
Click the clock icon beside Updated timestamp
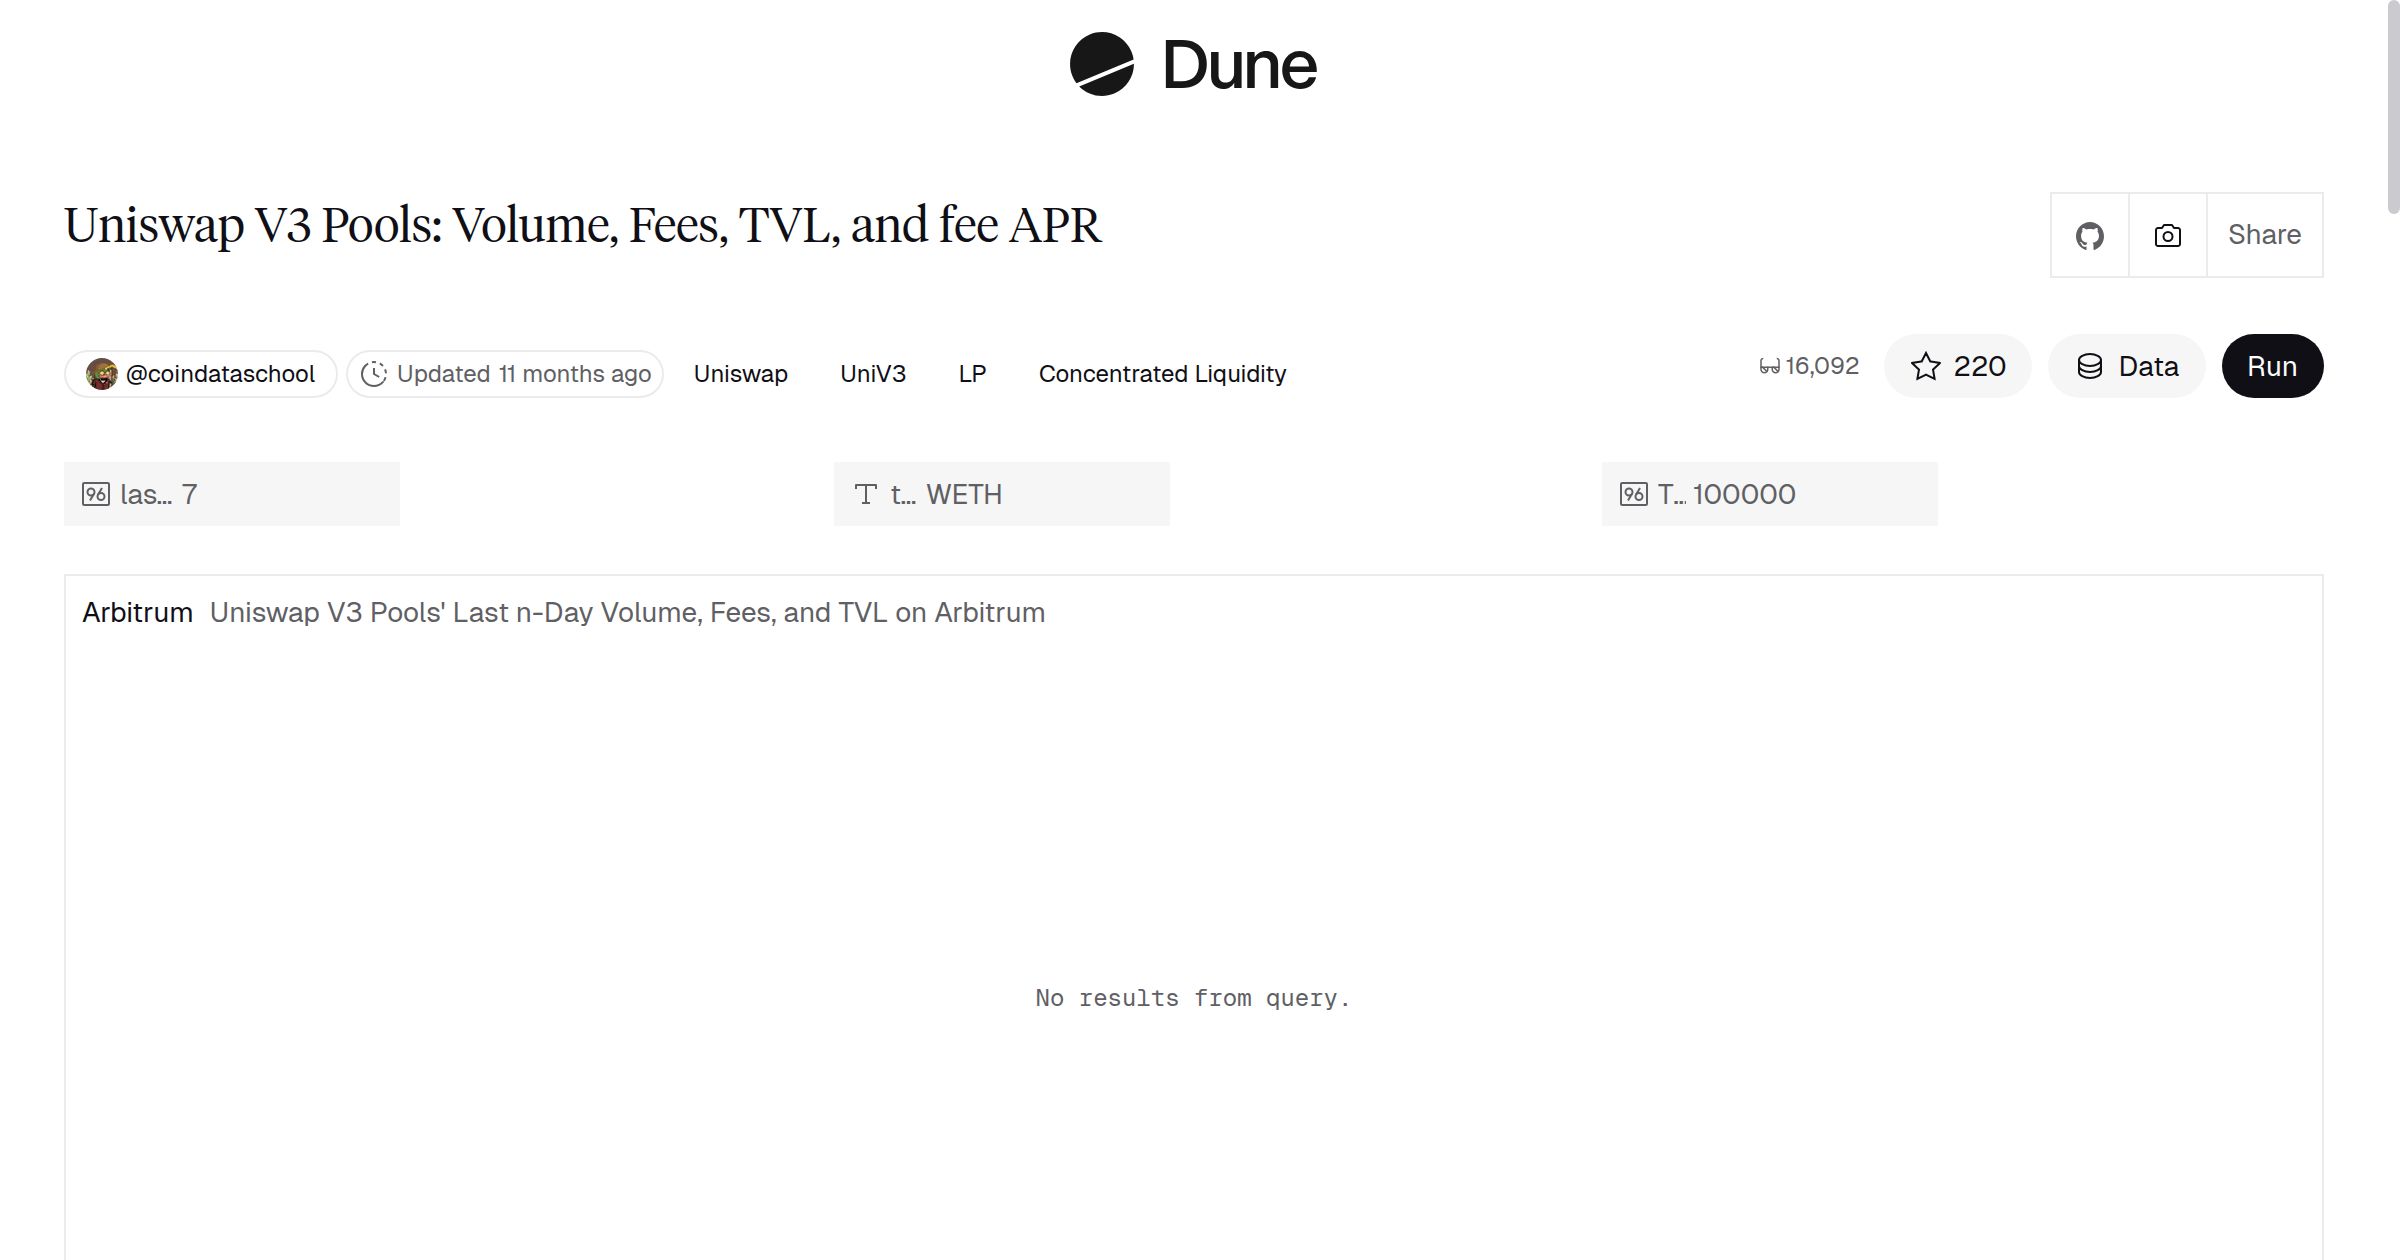(x=375, y=373)
